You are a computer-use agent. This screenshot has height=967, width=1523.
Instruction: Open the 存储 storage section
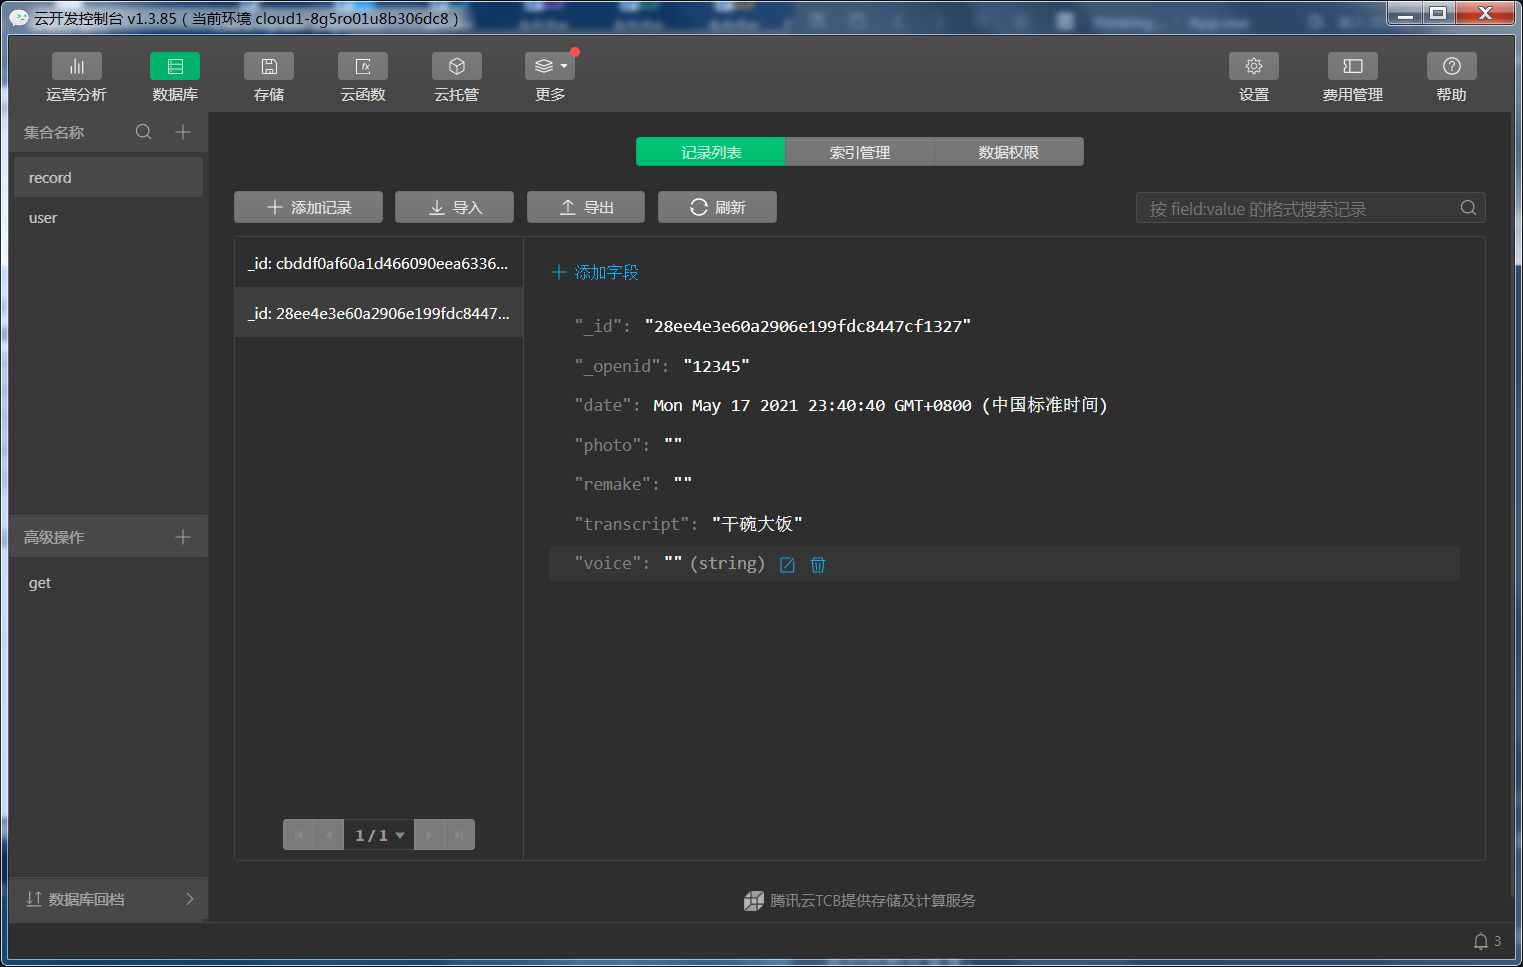[x=269, y=77]
